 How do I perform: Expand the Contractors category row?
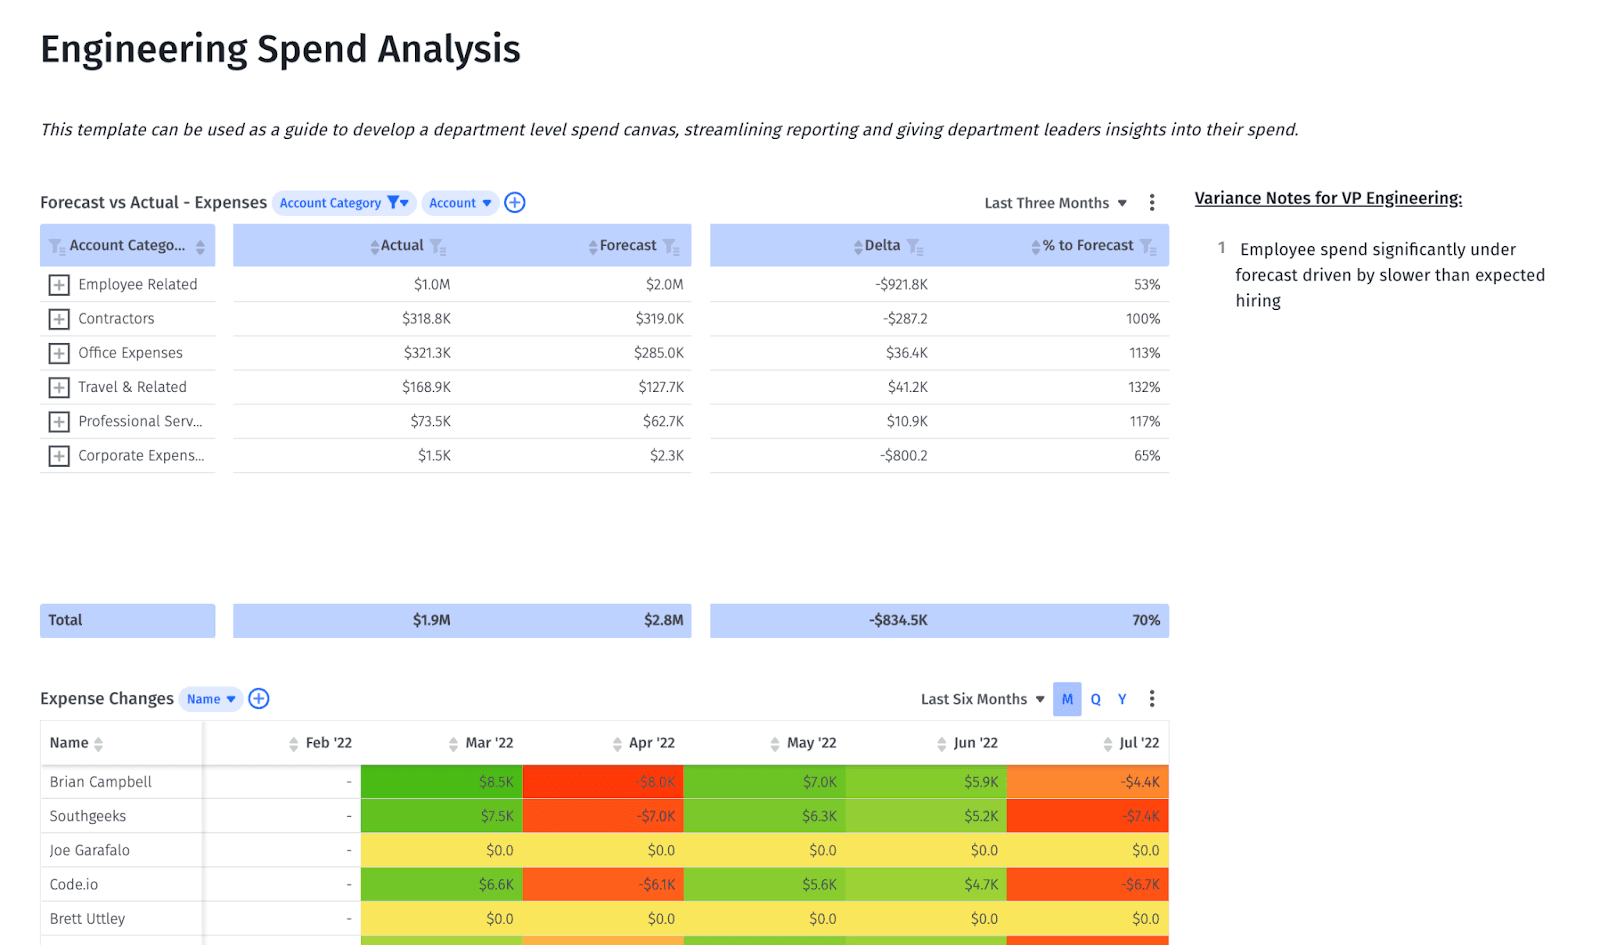point(58,318)
